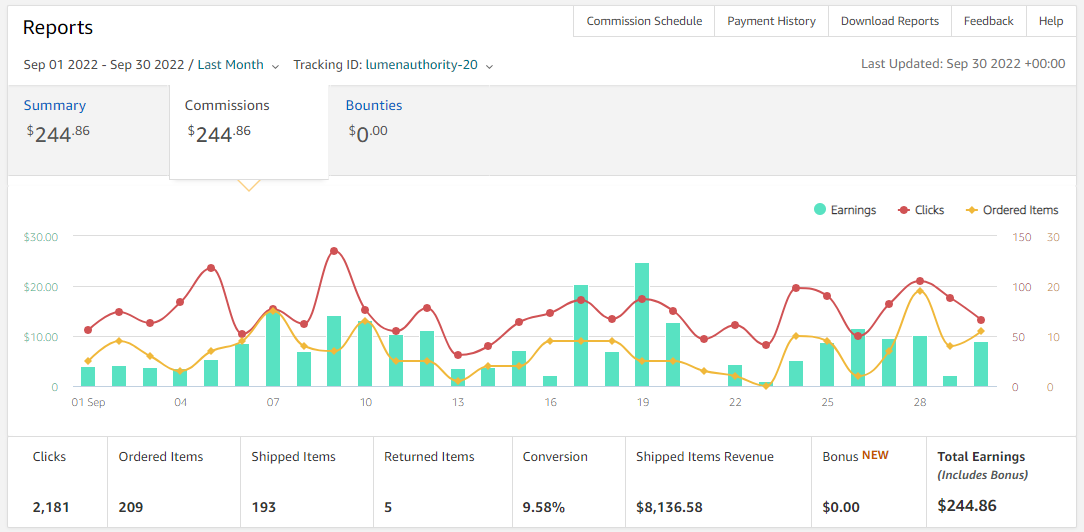Toggle the Ordered Items legend series
The width and height of the screenshot is (1084, 532).
(1011, 210)
